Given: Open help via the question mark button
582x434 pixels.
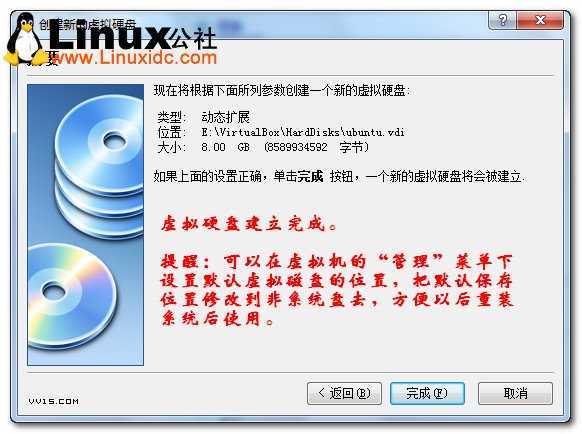Looking at the screenshot, I should tap(502, 20).
